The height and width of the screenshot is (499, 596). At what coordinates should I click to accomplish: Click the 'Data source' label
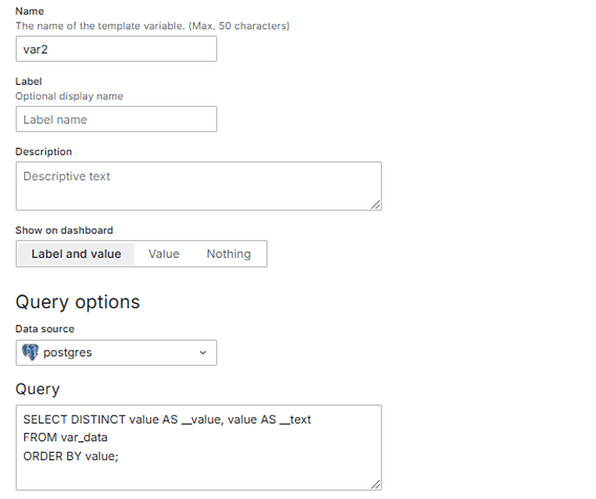45,329
